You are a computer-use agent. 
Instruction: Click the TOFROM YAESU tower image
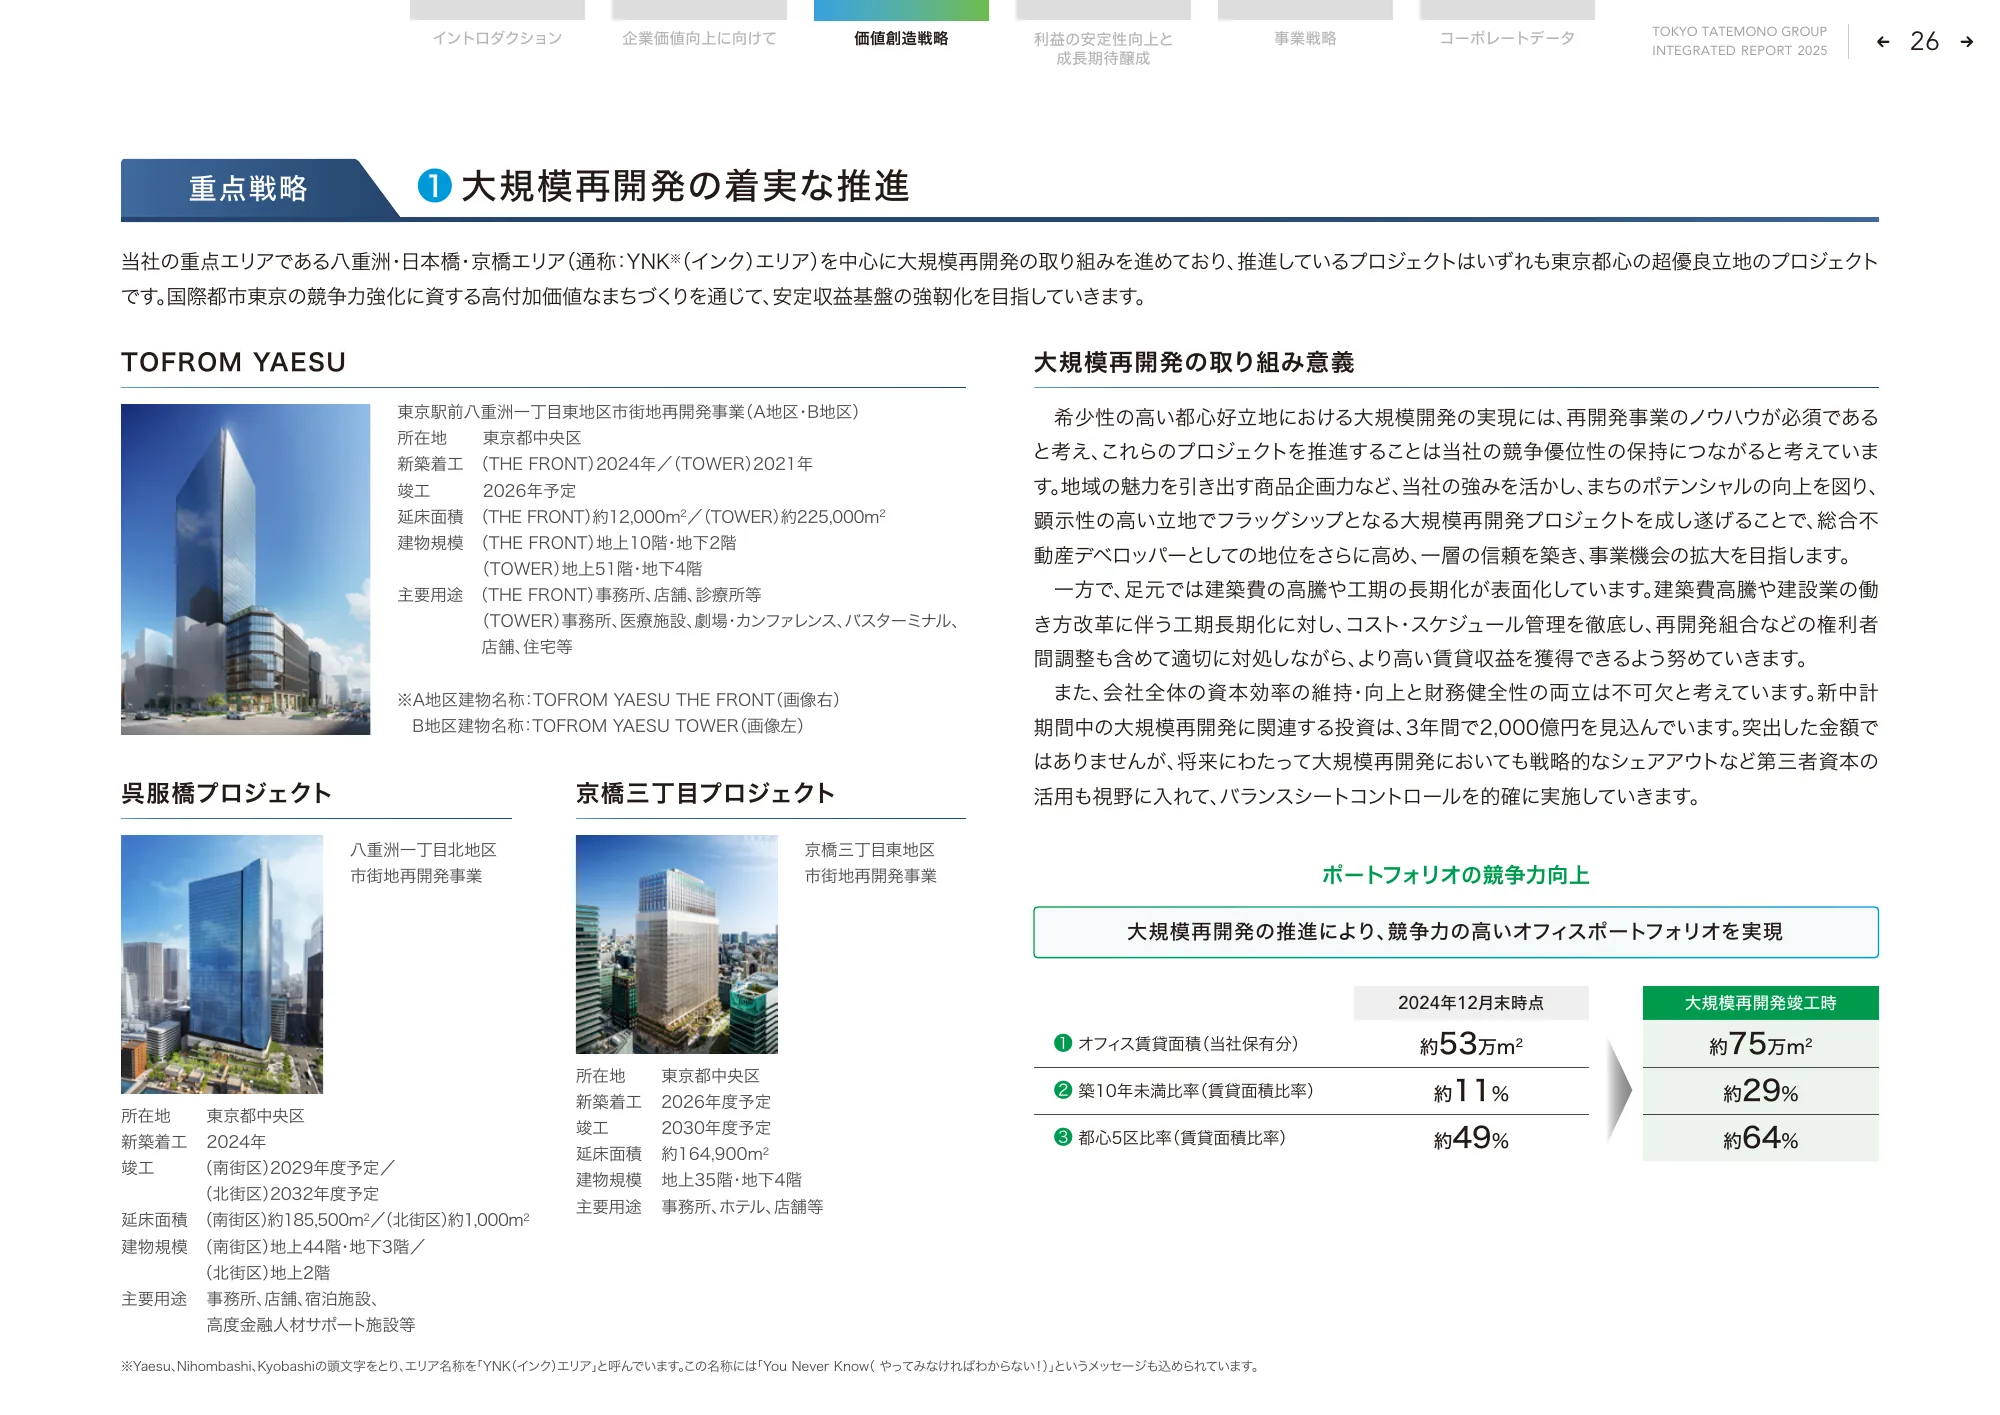(x=245, y=569)
